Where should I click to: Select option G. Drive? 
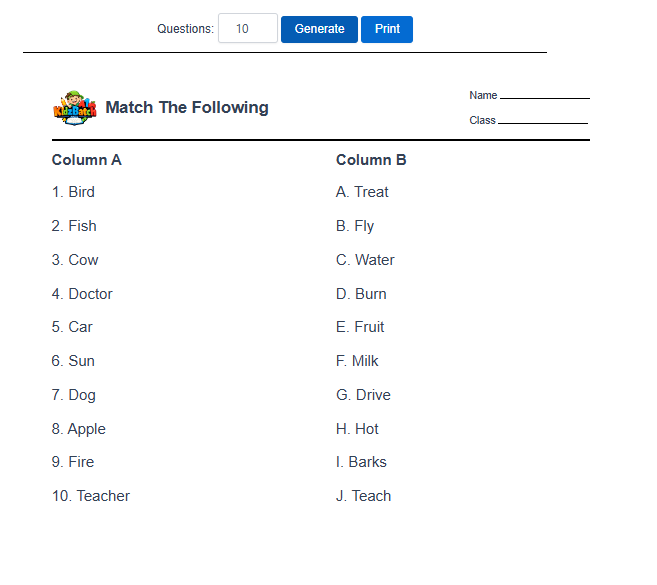(x=364, y=395)
